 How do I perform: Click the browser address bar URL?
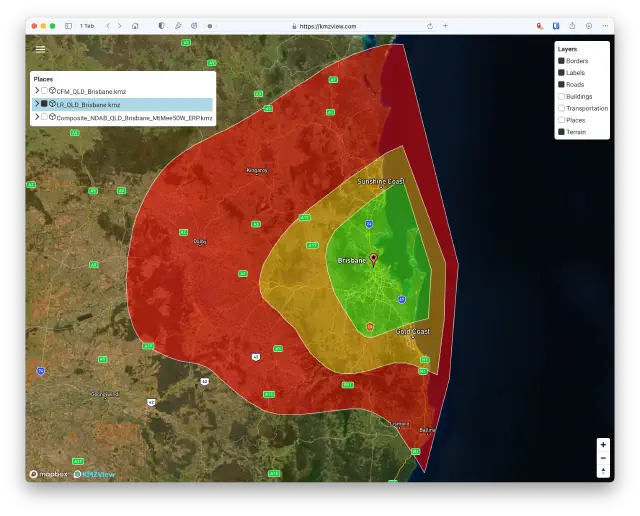[x=329, y=26]
